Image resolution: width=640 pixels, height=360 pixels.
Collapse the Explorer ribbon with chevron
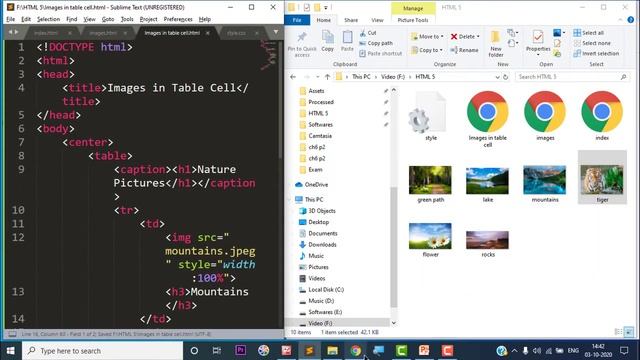620,20
